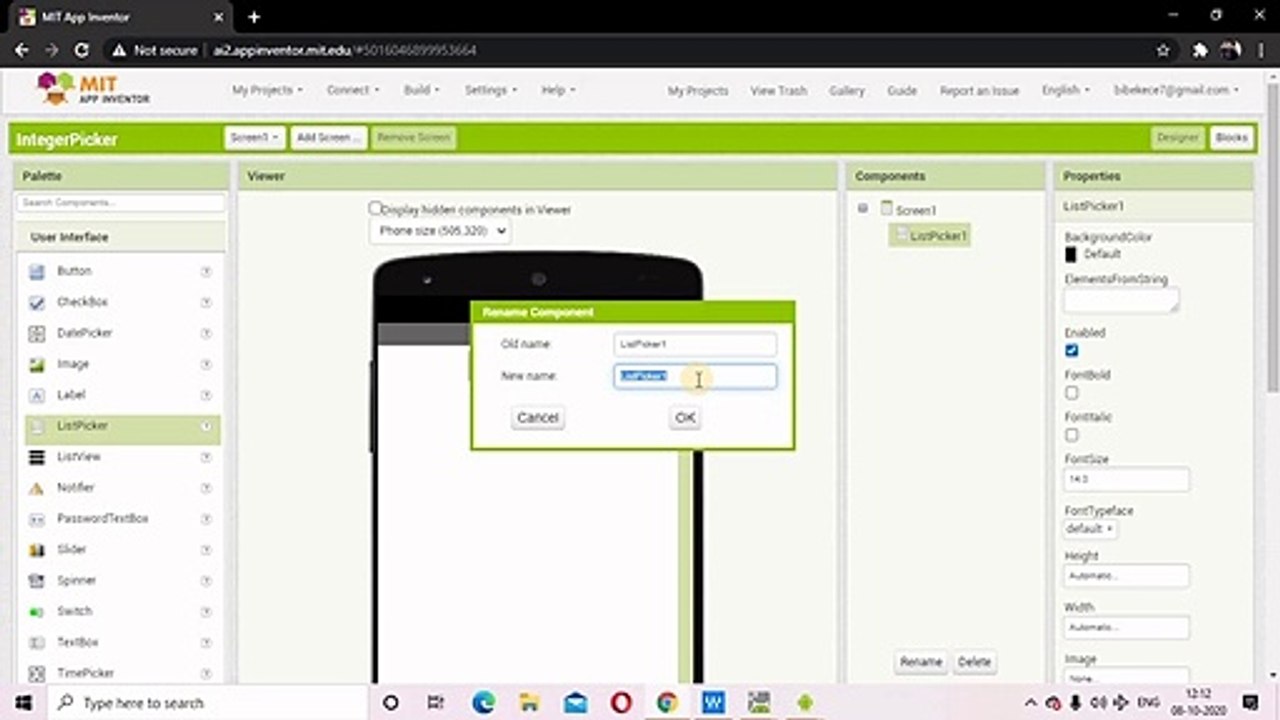Click the New name text field
This screenshot has width=1280, height=720.
point(695,376)
